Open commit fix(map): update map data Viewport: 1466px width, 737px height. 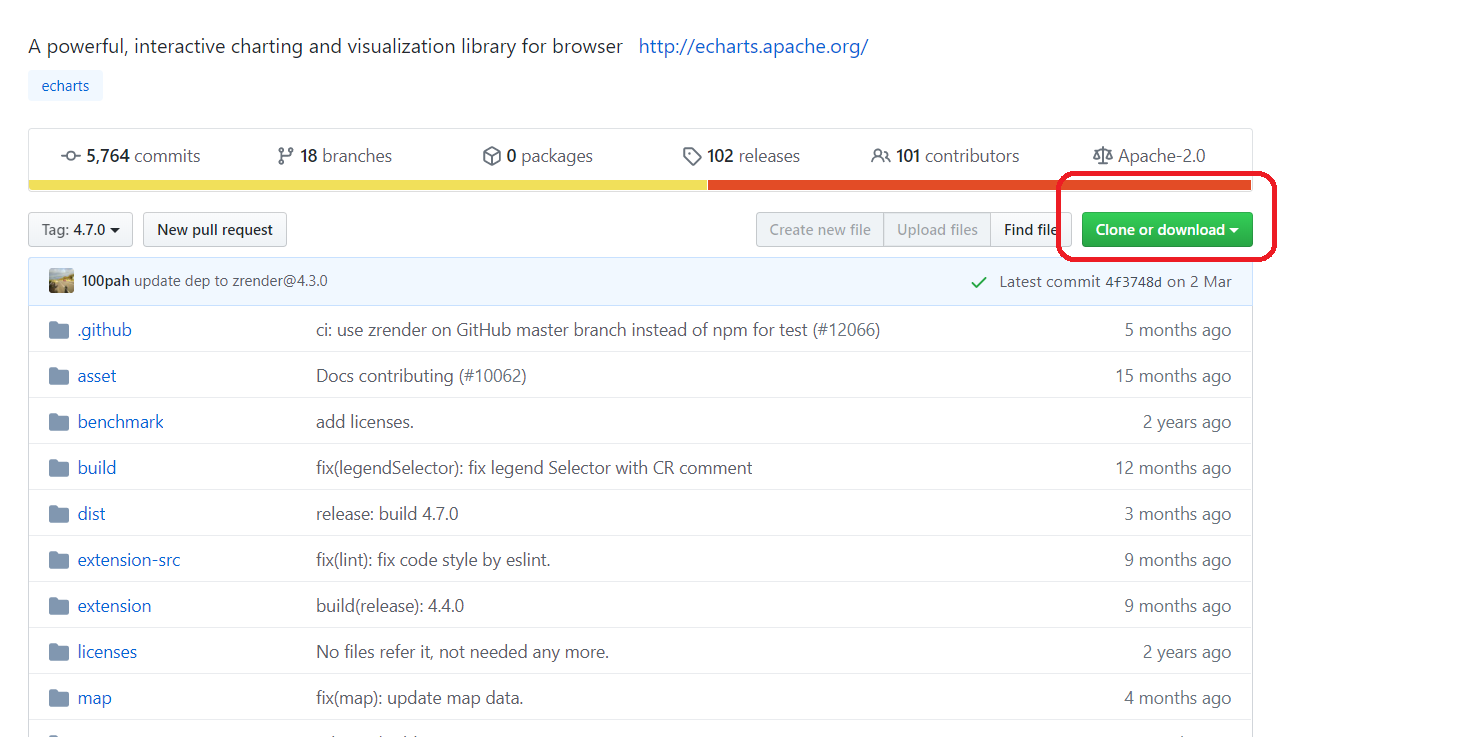click(419, 698)
